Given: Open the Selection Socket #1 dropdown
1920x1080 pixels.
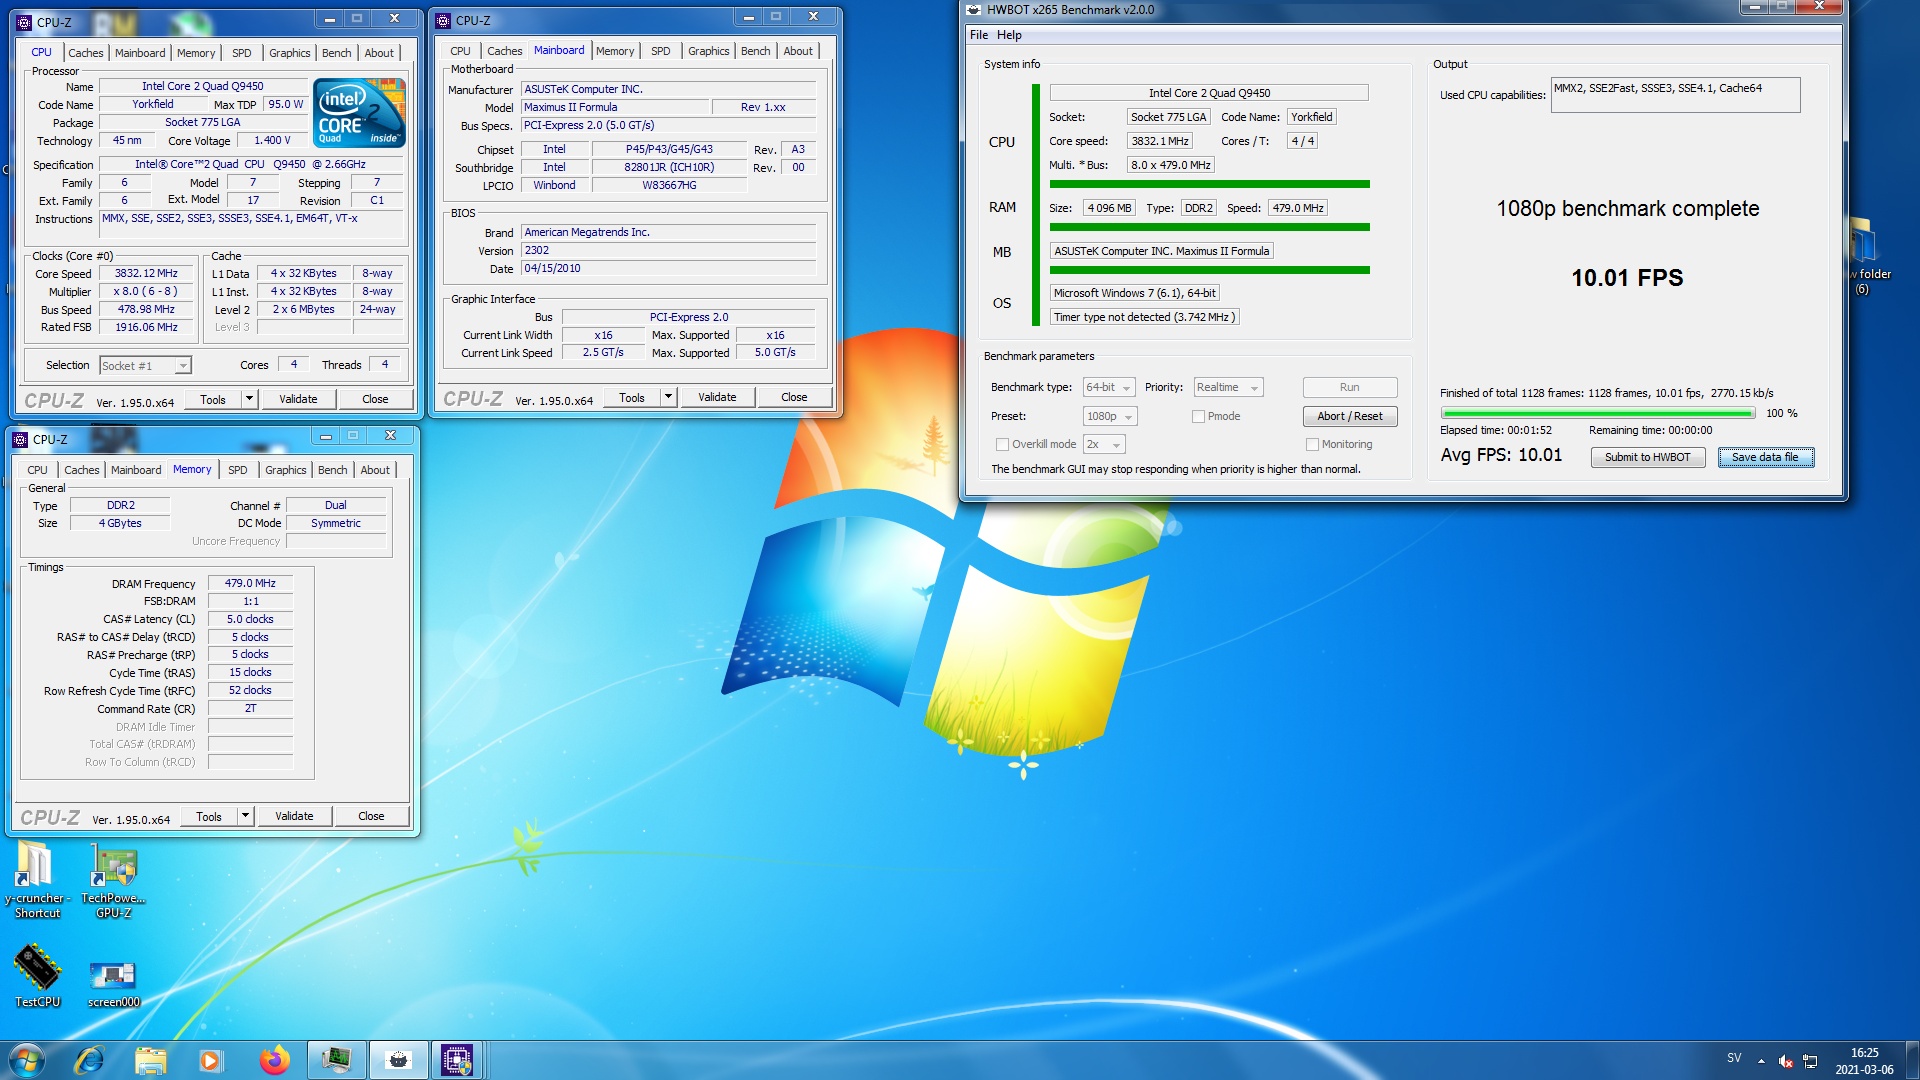Looking at the screenshot, I should (145, 366).
